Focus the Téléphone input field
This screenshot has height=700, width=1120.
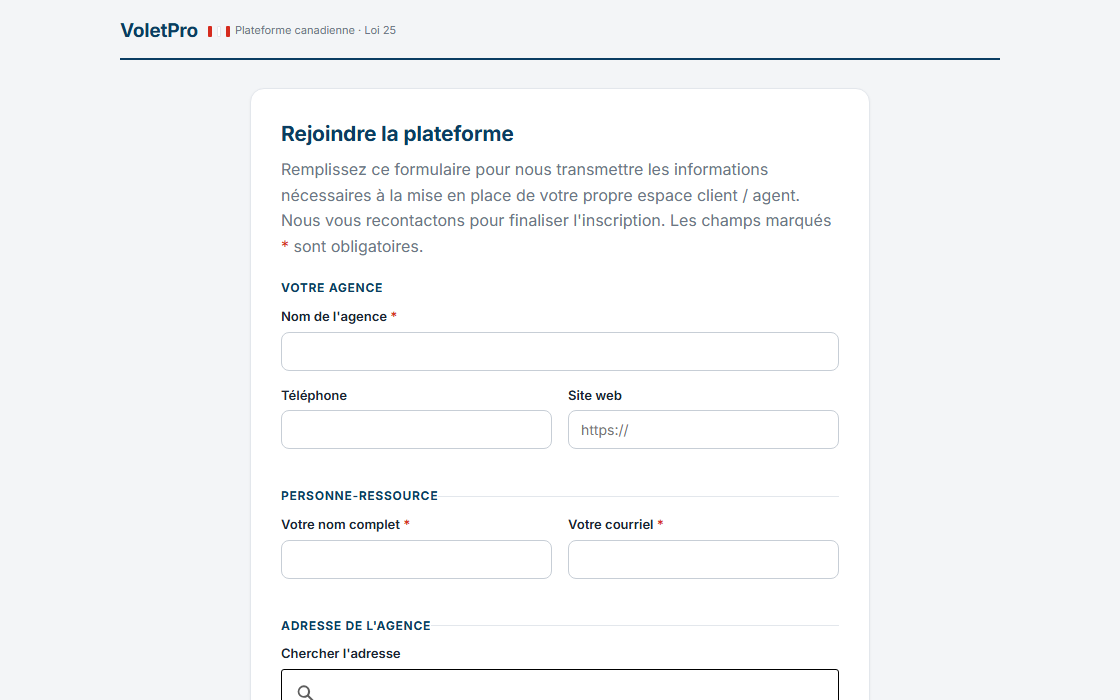(x=416, y=429)
